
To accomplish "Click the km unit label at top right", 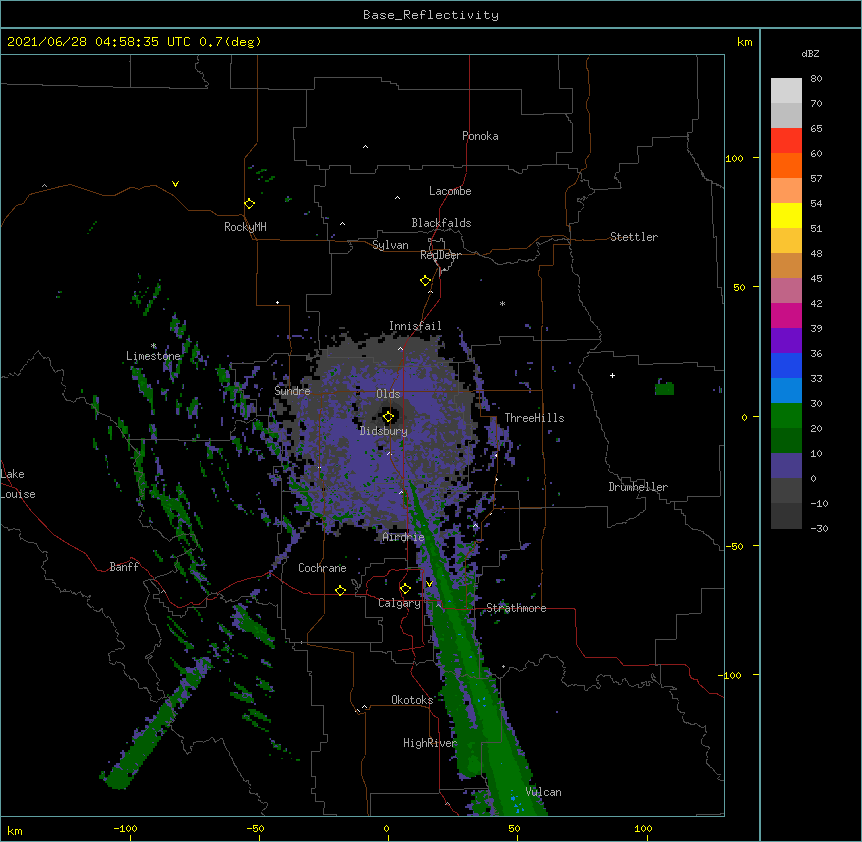I will pos(744,42).
